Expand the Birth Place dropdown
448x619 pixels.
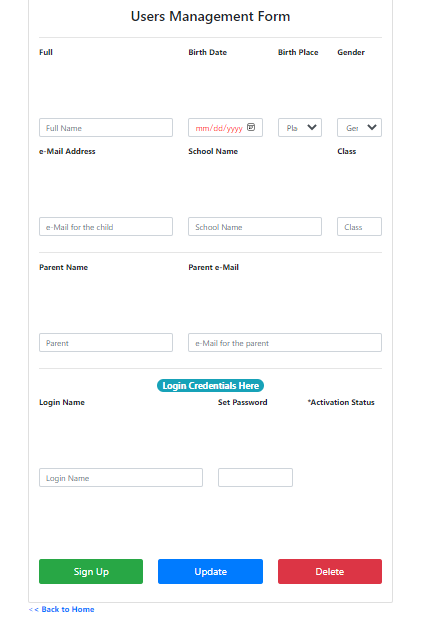coord(300,128)
